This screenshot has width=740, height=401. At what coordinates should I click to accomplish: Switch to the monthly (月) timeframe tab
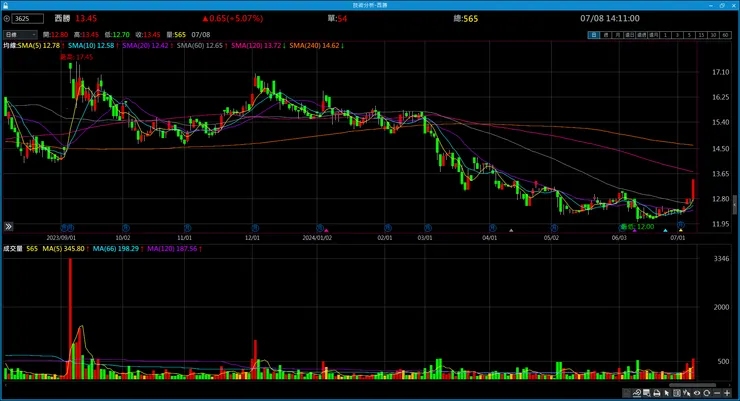coord(618,35)
